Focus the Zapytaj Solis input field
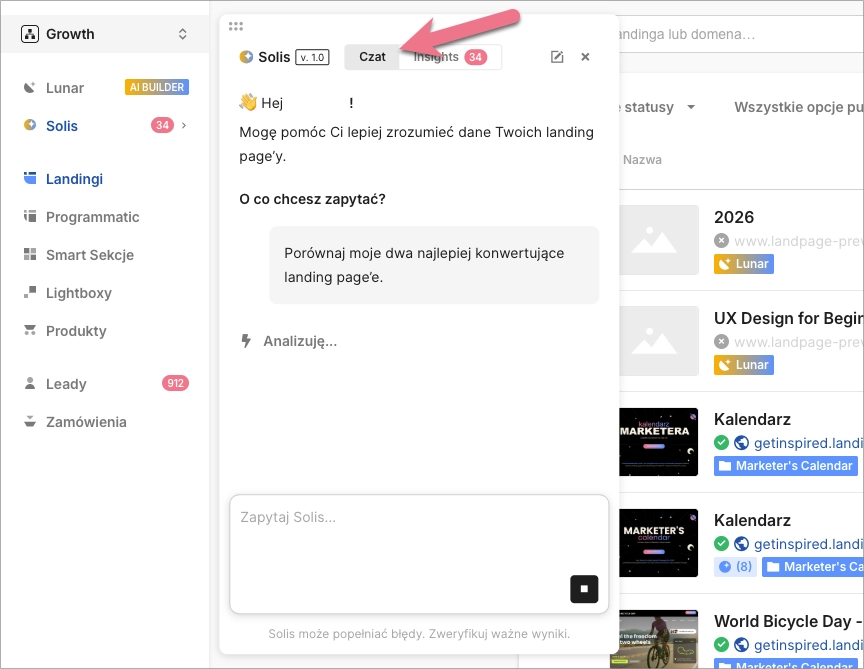This screenshot has height=669, width=864. pos(419,554)
